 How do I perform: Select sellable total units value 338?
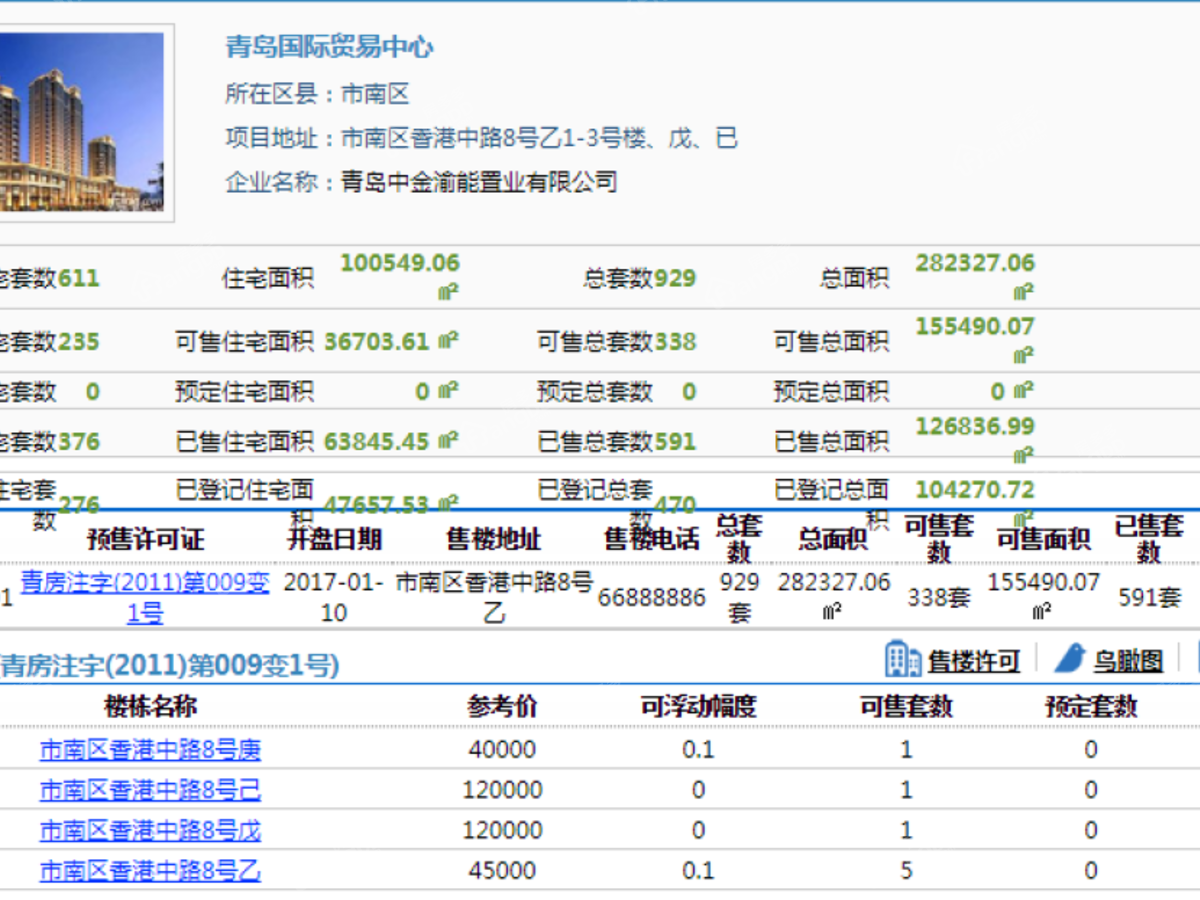point(675,341)
